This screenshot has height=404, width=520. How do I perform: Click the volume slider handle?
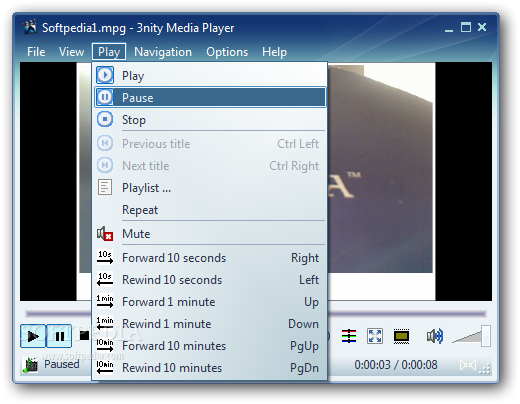pos(486,336)
